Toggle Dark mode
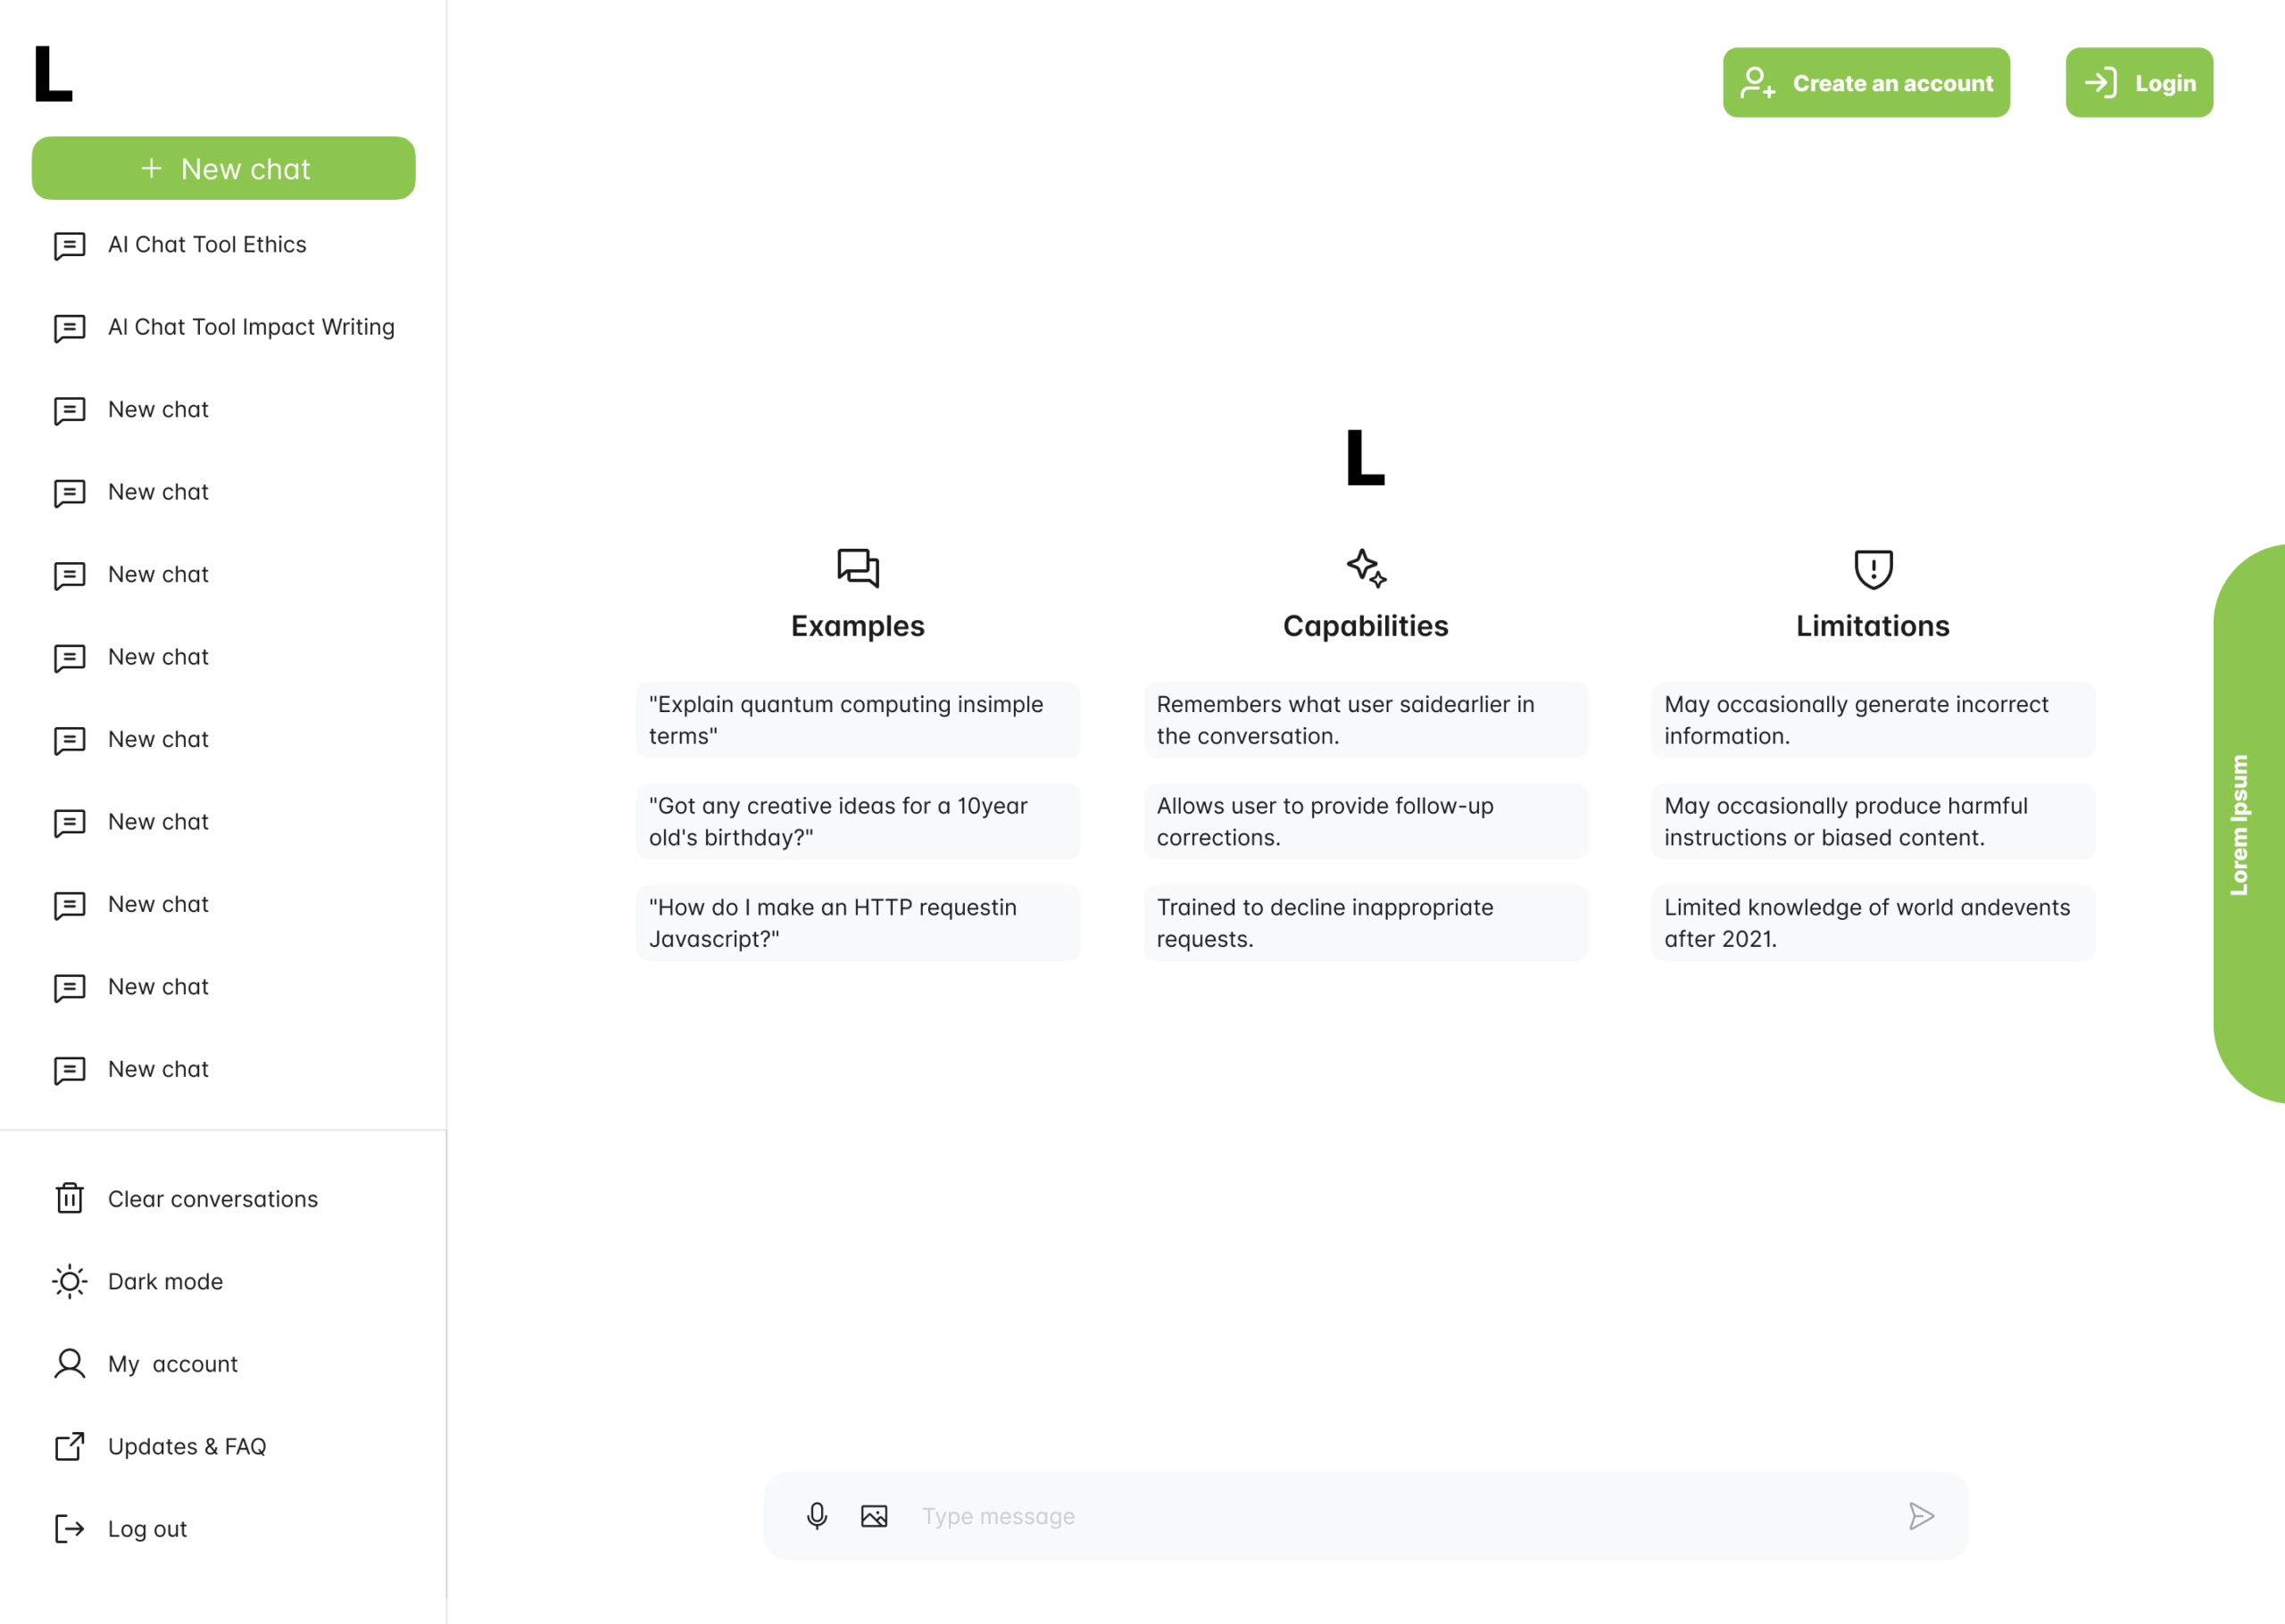Screen dimensions: 2285x1624 [x=165, y=1281]
